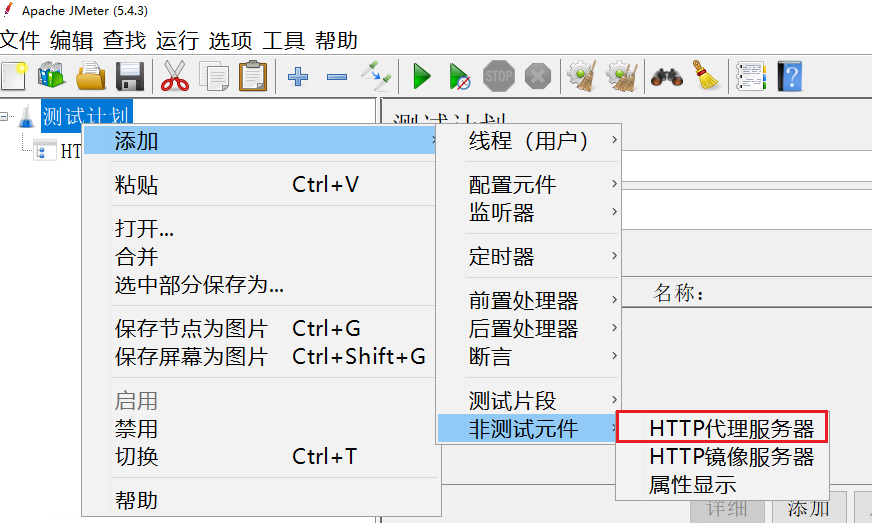Expand the 线程（用户）submenu
Screen dimensions: 872x523
(x=528, y=140)
